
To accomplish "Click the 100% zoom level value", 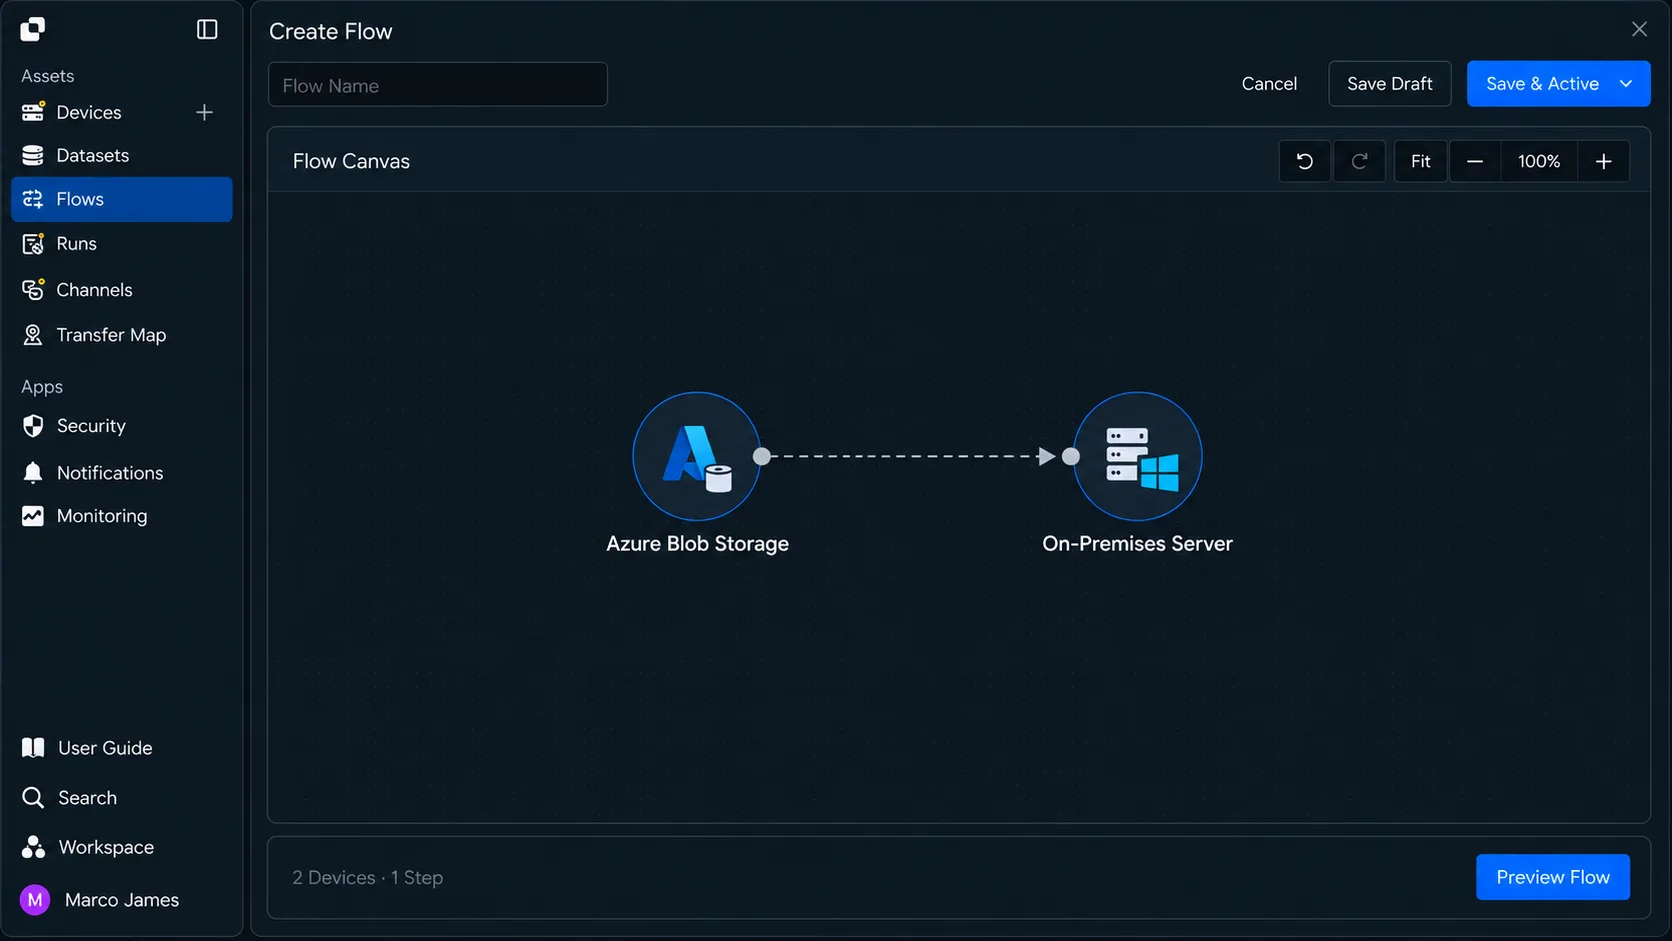I will [x=1538, y=161].
